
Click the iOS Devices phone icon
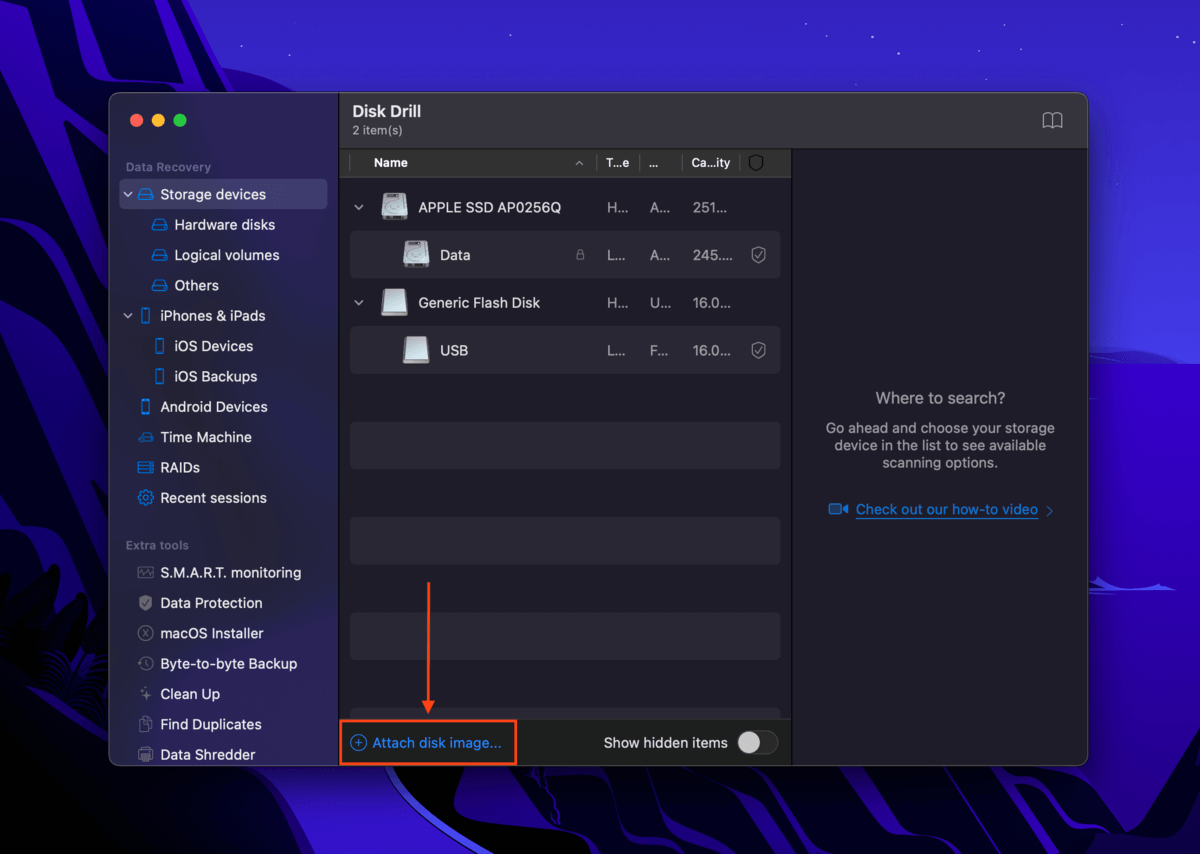(160, 346)
